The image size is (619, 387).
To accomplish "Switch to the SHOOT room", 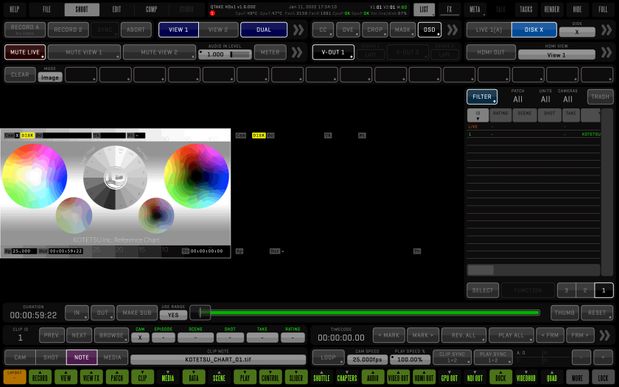I will (x=82, y=9).
